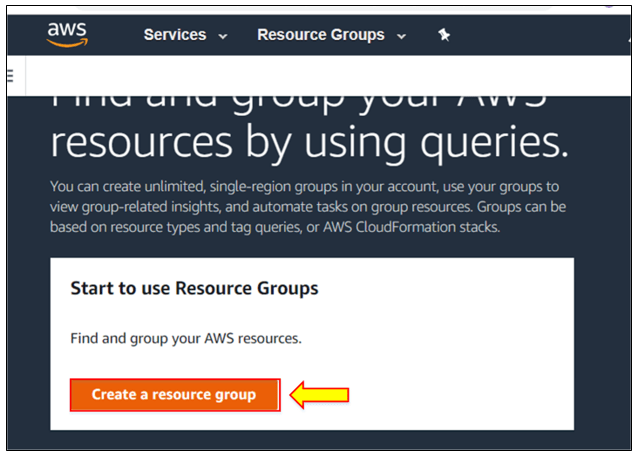Image resolution: width=637 pixels, height=457 pixels.
Task: Click the pin shortcuts icon
Action: [444, 35]
